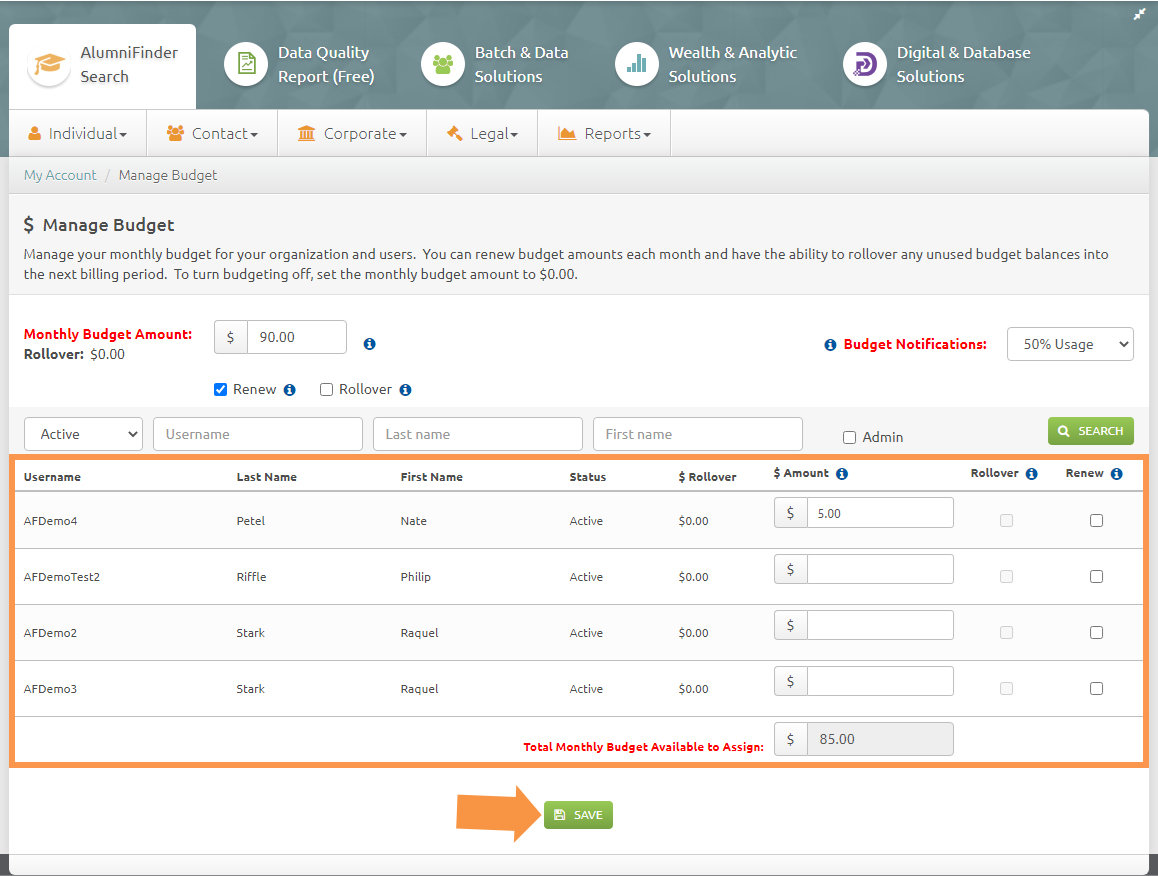The image size is (1158, 876).
Task: Open the Active status filter dropdown
Action: coord(83,434)
